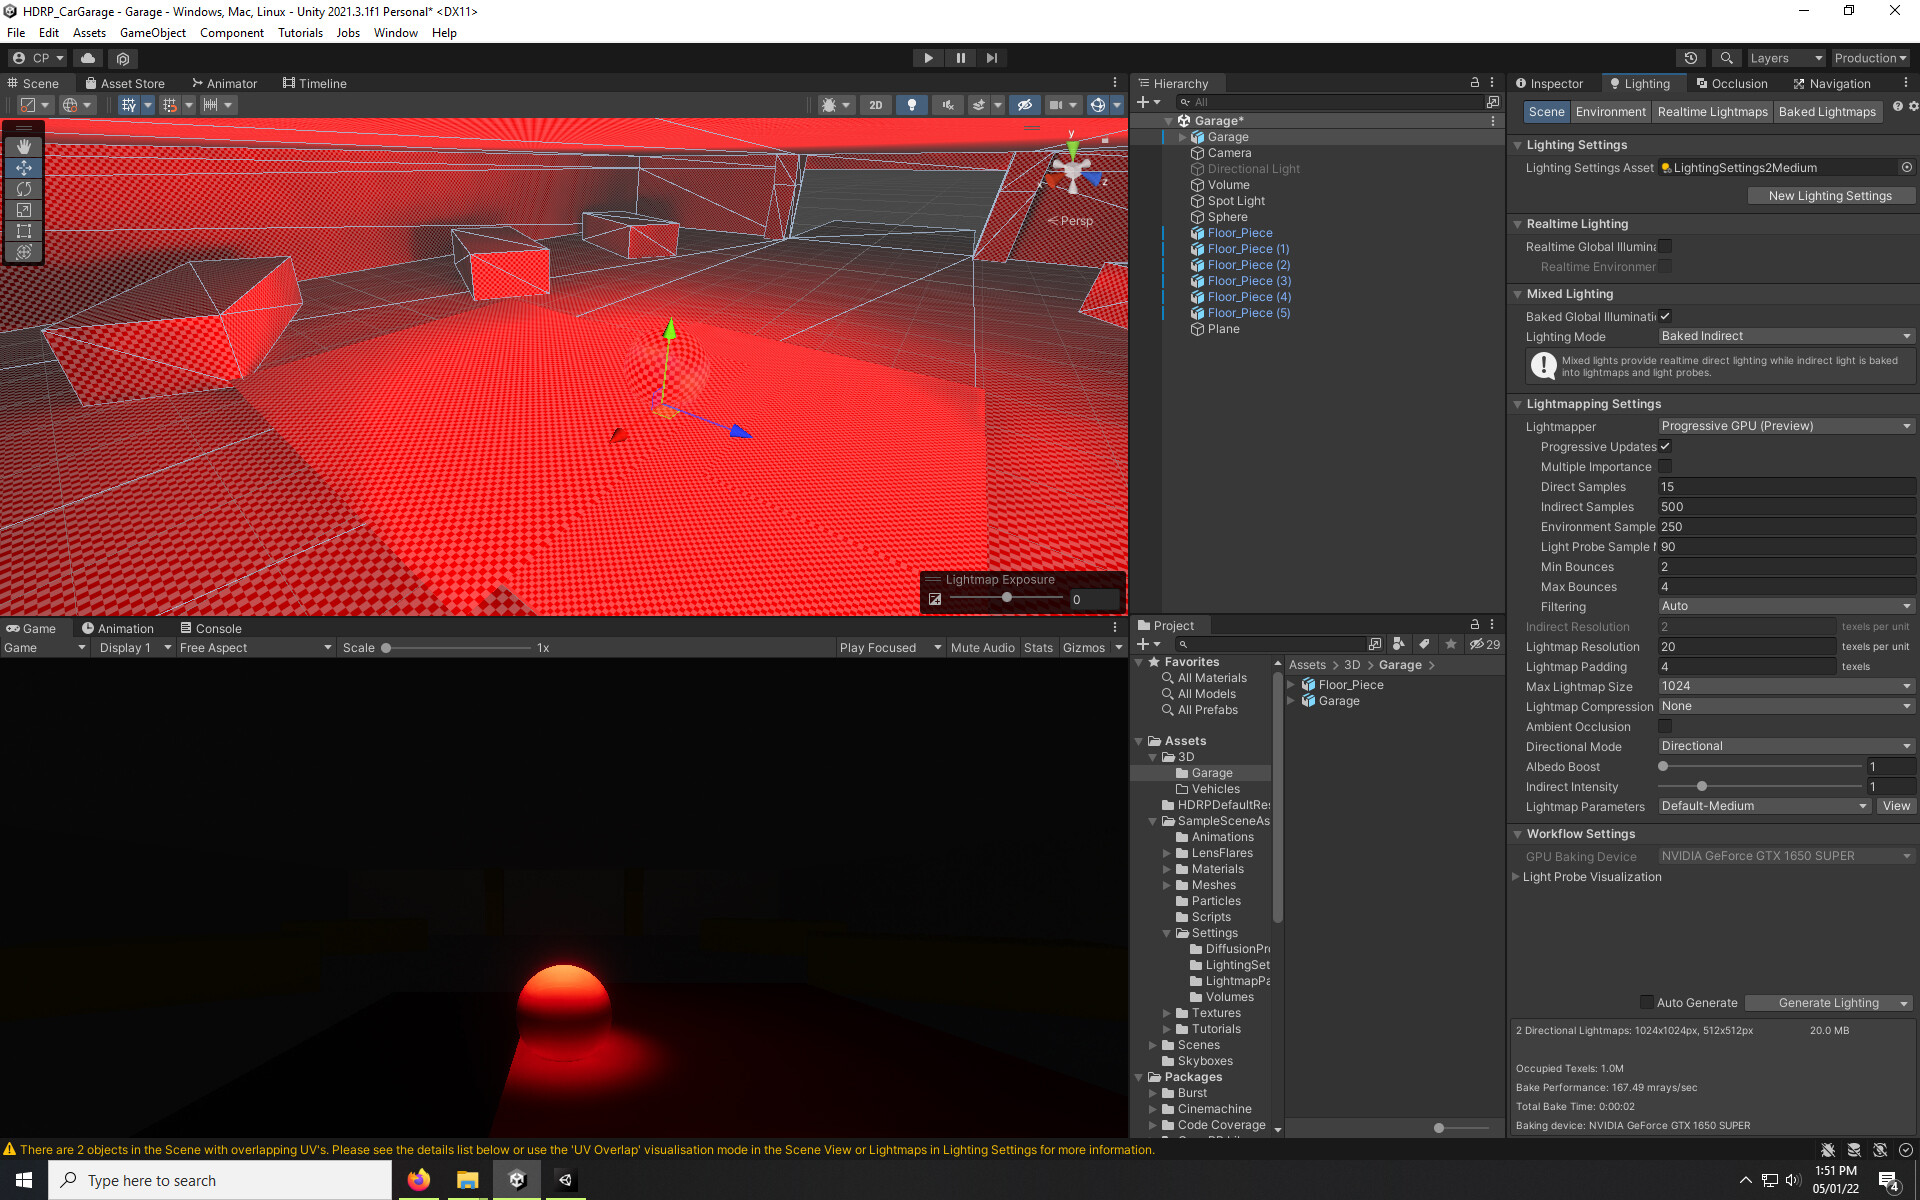Toggle 2D mode in the Scene view
Viewport: 1920px width, 1200px height.
tap(875, 104)
